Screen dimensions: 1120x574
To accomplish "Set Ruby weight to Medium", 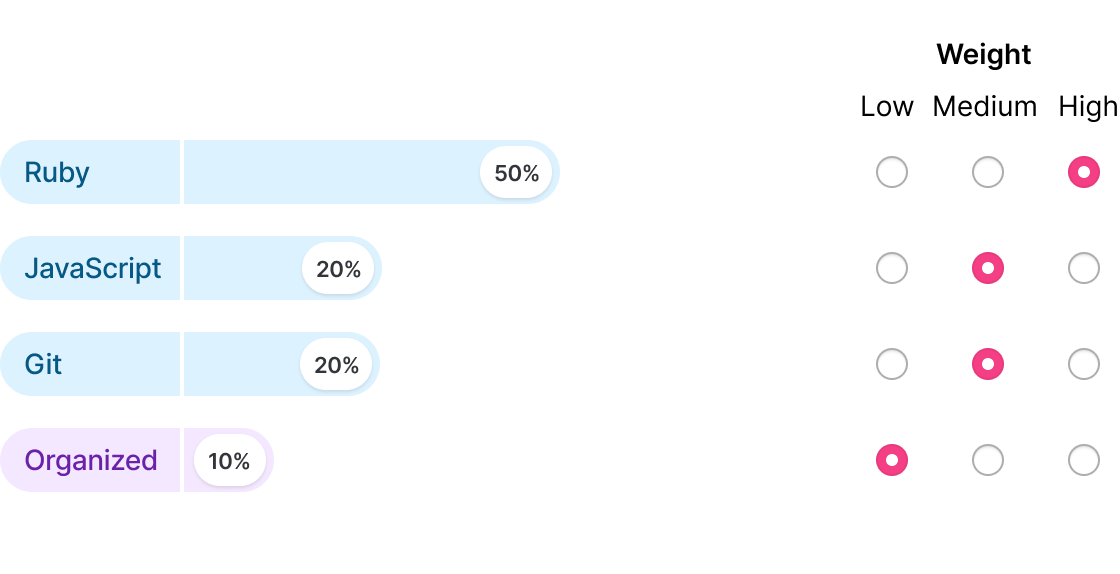I will coord(987,172).
